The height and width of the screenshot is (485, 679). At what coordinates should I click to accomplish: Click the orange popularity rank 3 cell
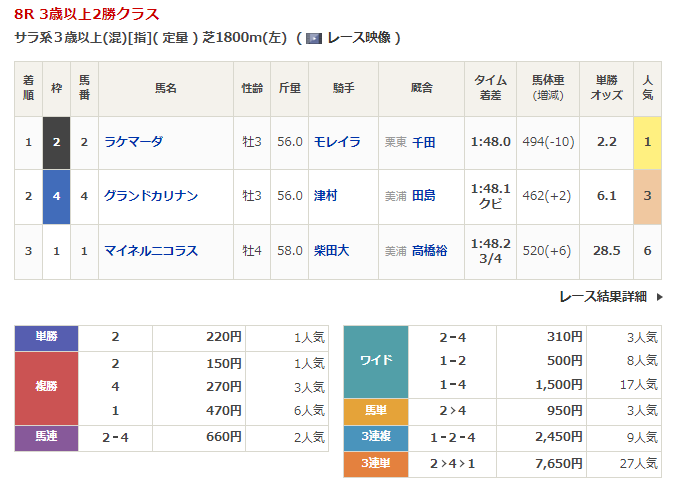point(647,196)
